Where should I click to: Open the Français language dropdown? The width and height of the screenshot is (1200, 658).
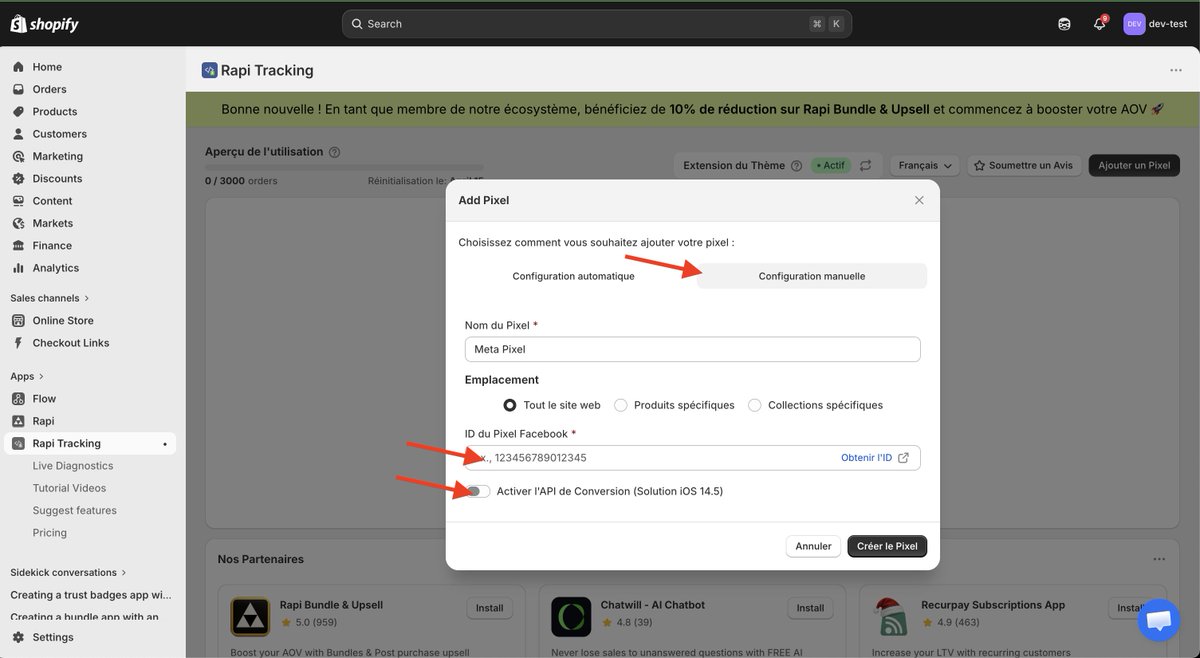coord(925,165)
